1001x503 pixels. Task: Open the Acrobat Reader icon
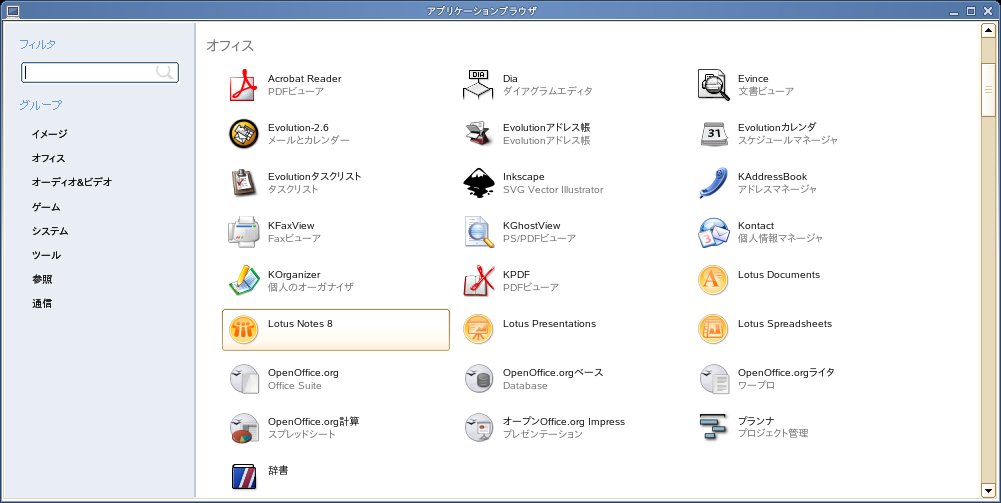pyautogui.click(x=243, y=86)
